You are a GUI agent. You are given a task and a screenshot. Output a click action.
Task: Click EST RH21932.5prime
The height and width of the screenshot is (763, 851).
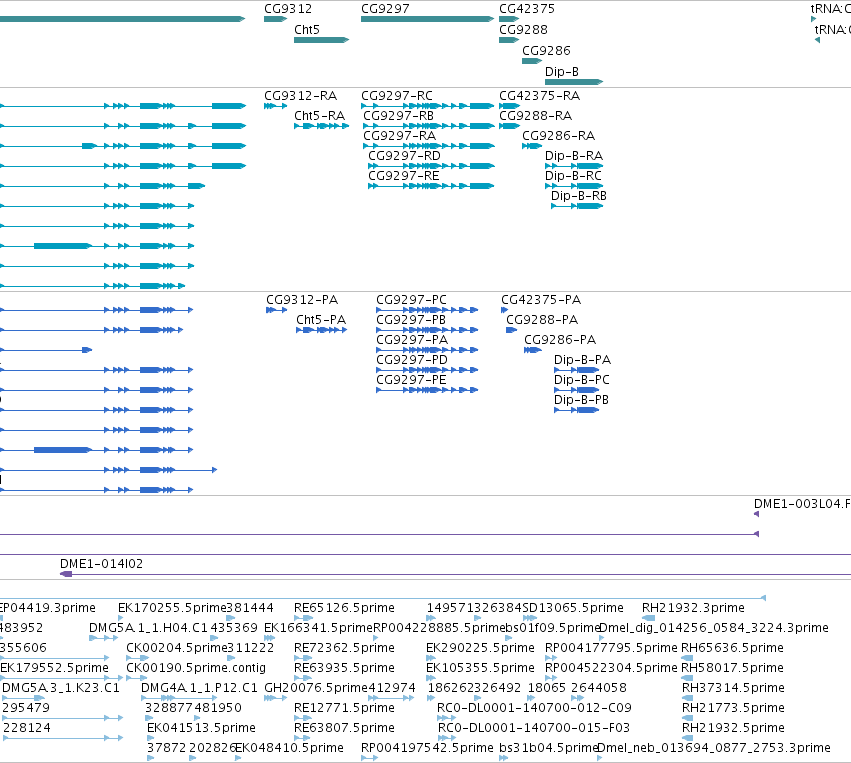pos(687,739)
